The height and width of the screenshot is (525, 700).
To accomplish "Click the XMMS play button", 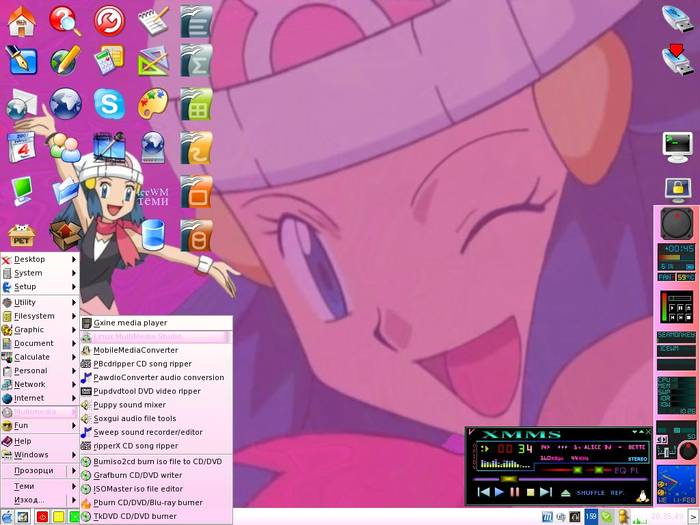I will coord(500,492).
